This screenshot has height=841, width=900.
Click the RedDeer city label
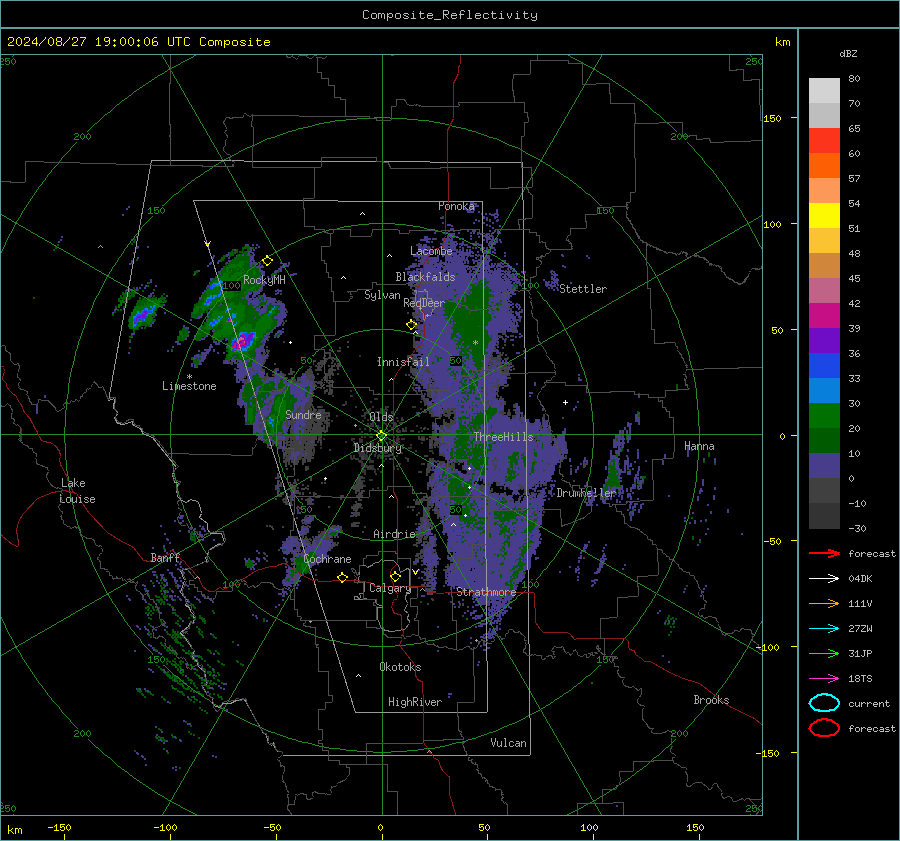[x=424, y=303]
